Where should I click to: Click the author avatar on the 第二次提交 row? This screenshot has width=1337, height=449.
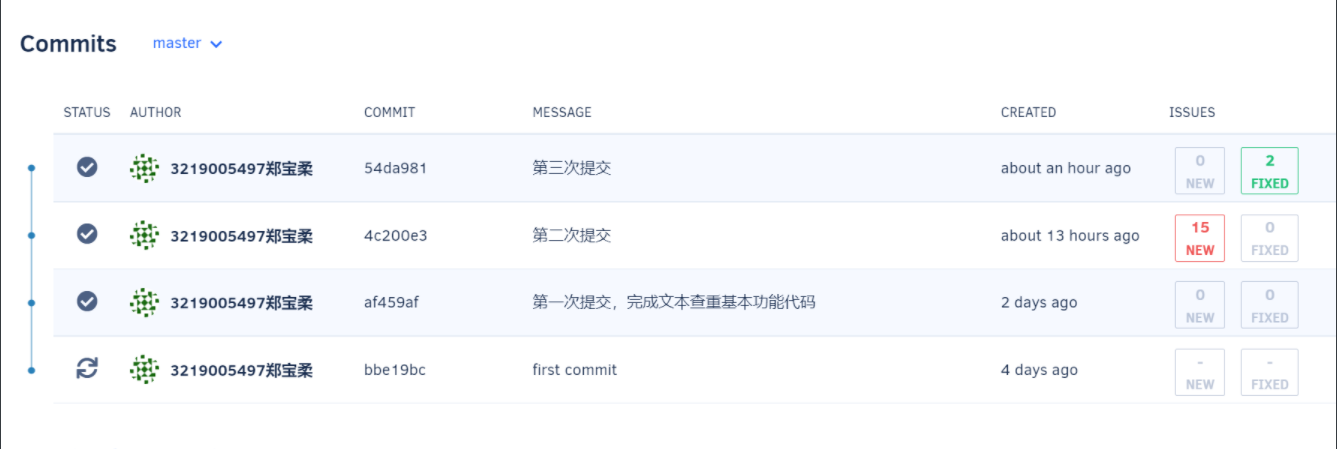tap(145, 235)
